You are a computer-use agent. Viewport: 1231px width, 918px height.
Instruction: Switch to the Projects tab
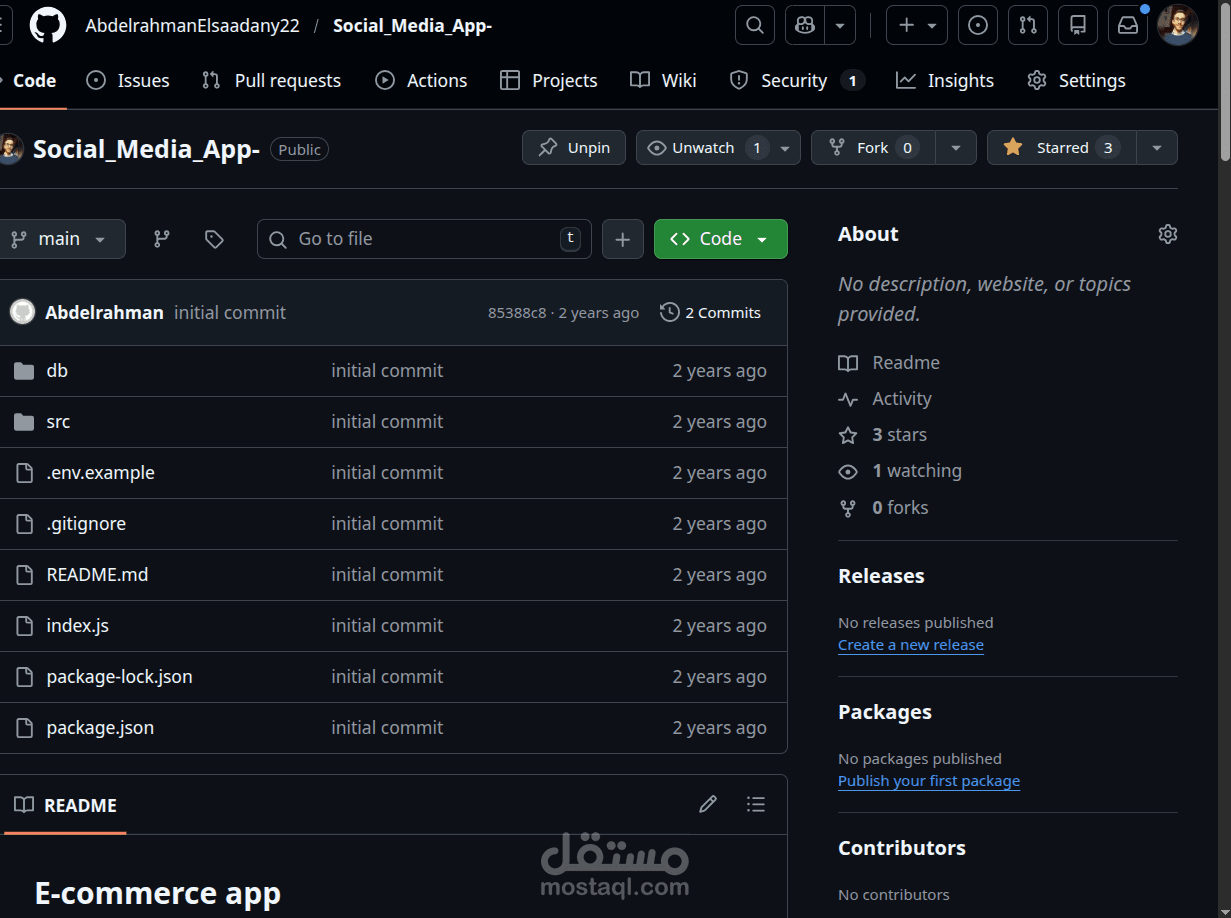click(549, 80)
